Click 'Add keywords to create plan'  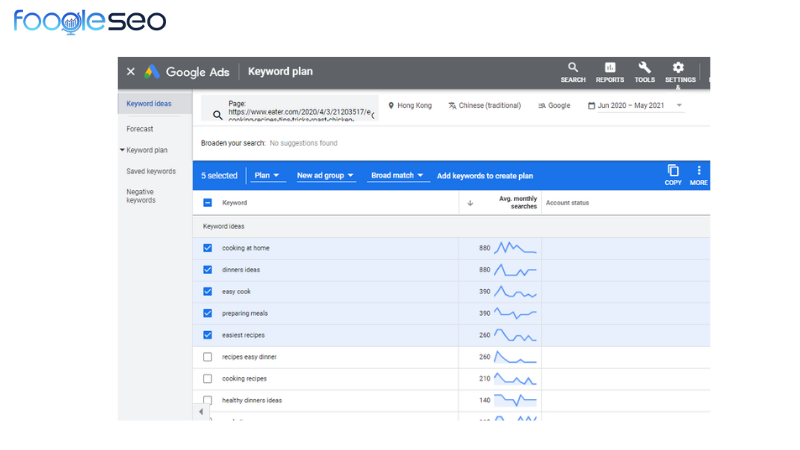coord(485,176)
